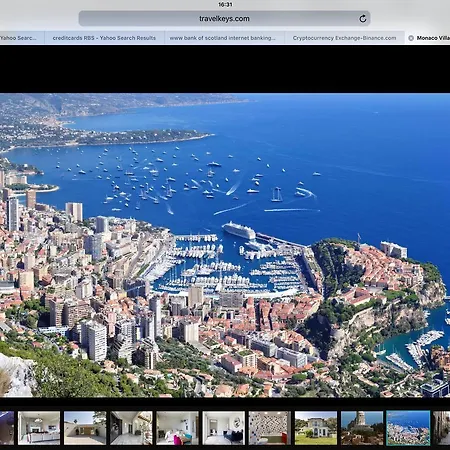Select the partially visible street thumbnail at right edge
450x450 pixels.
pyautogui.click(x=442, y=428)
